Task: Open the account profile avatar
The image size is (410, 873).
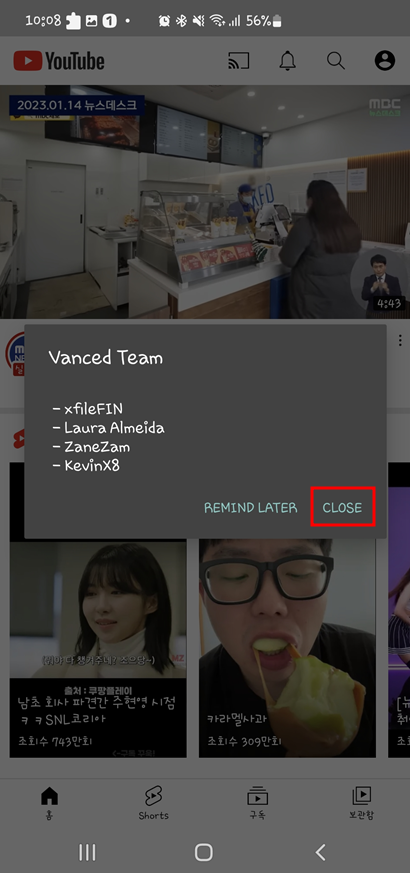Action: pyautogui.click(x=384, y=61)
